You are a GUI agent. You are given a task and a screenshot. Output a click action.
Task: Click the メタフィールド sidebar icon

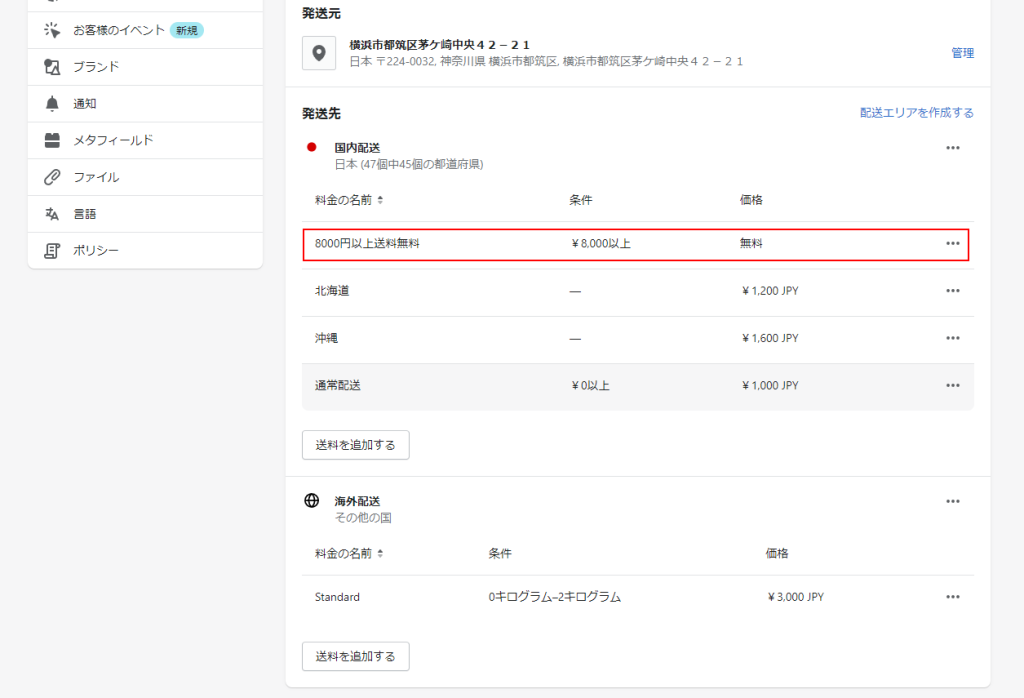coord(52,140)
